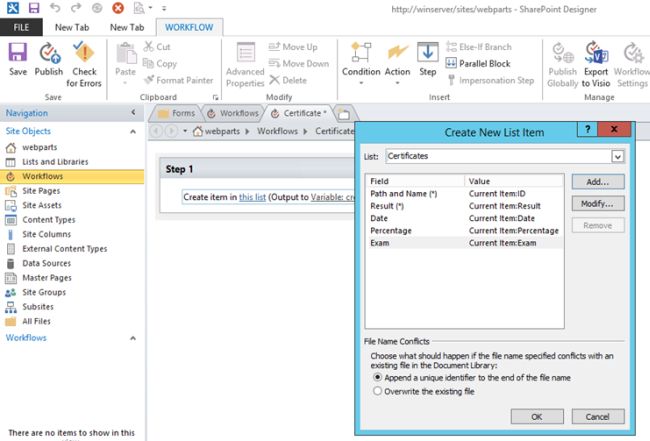Click the Variable output link
The width and height of the screenshot is (650, 441).
point(333,197)
